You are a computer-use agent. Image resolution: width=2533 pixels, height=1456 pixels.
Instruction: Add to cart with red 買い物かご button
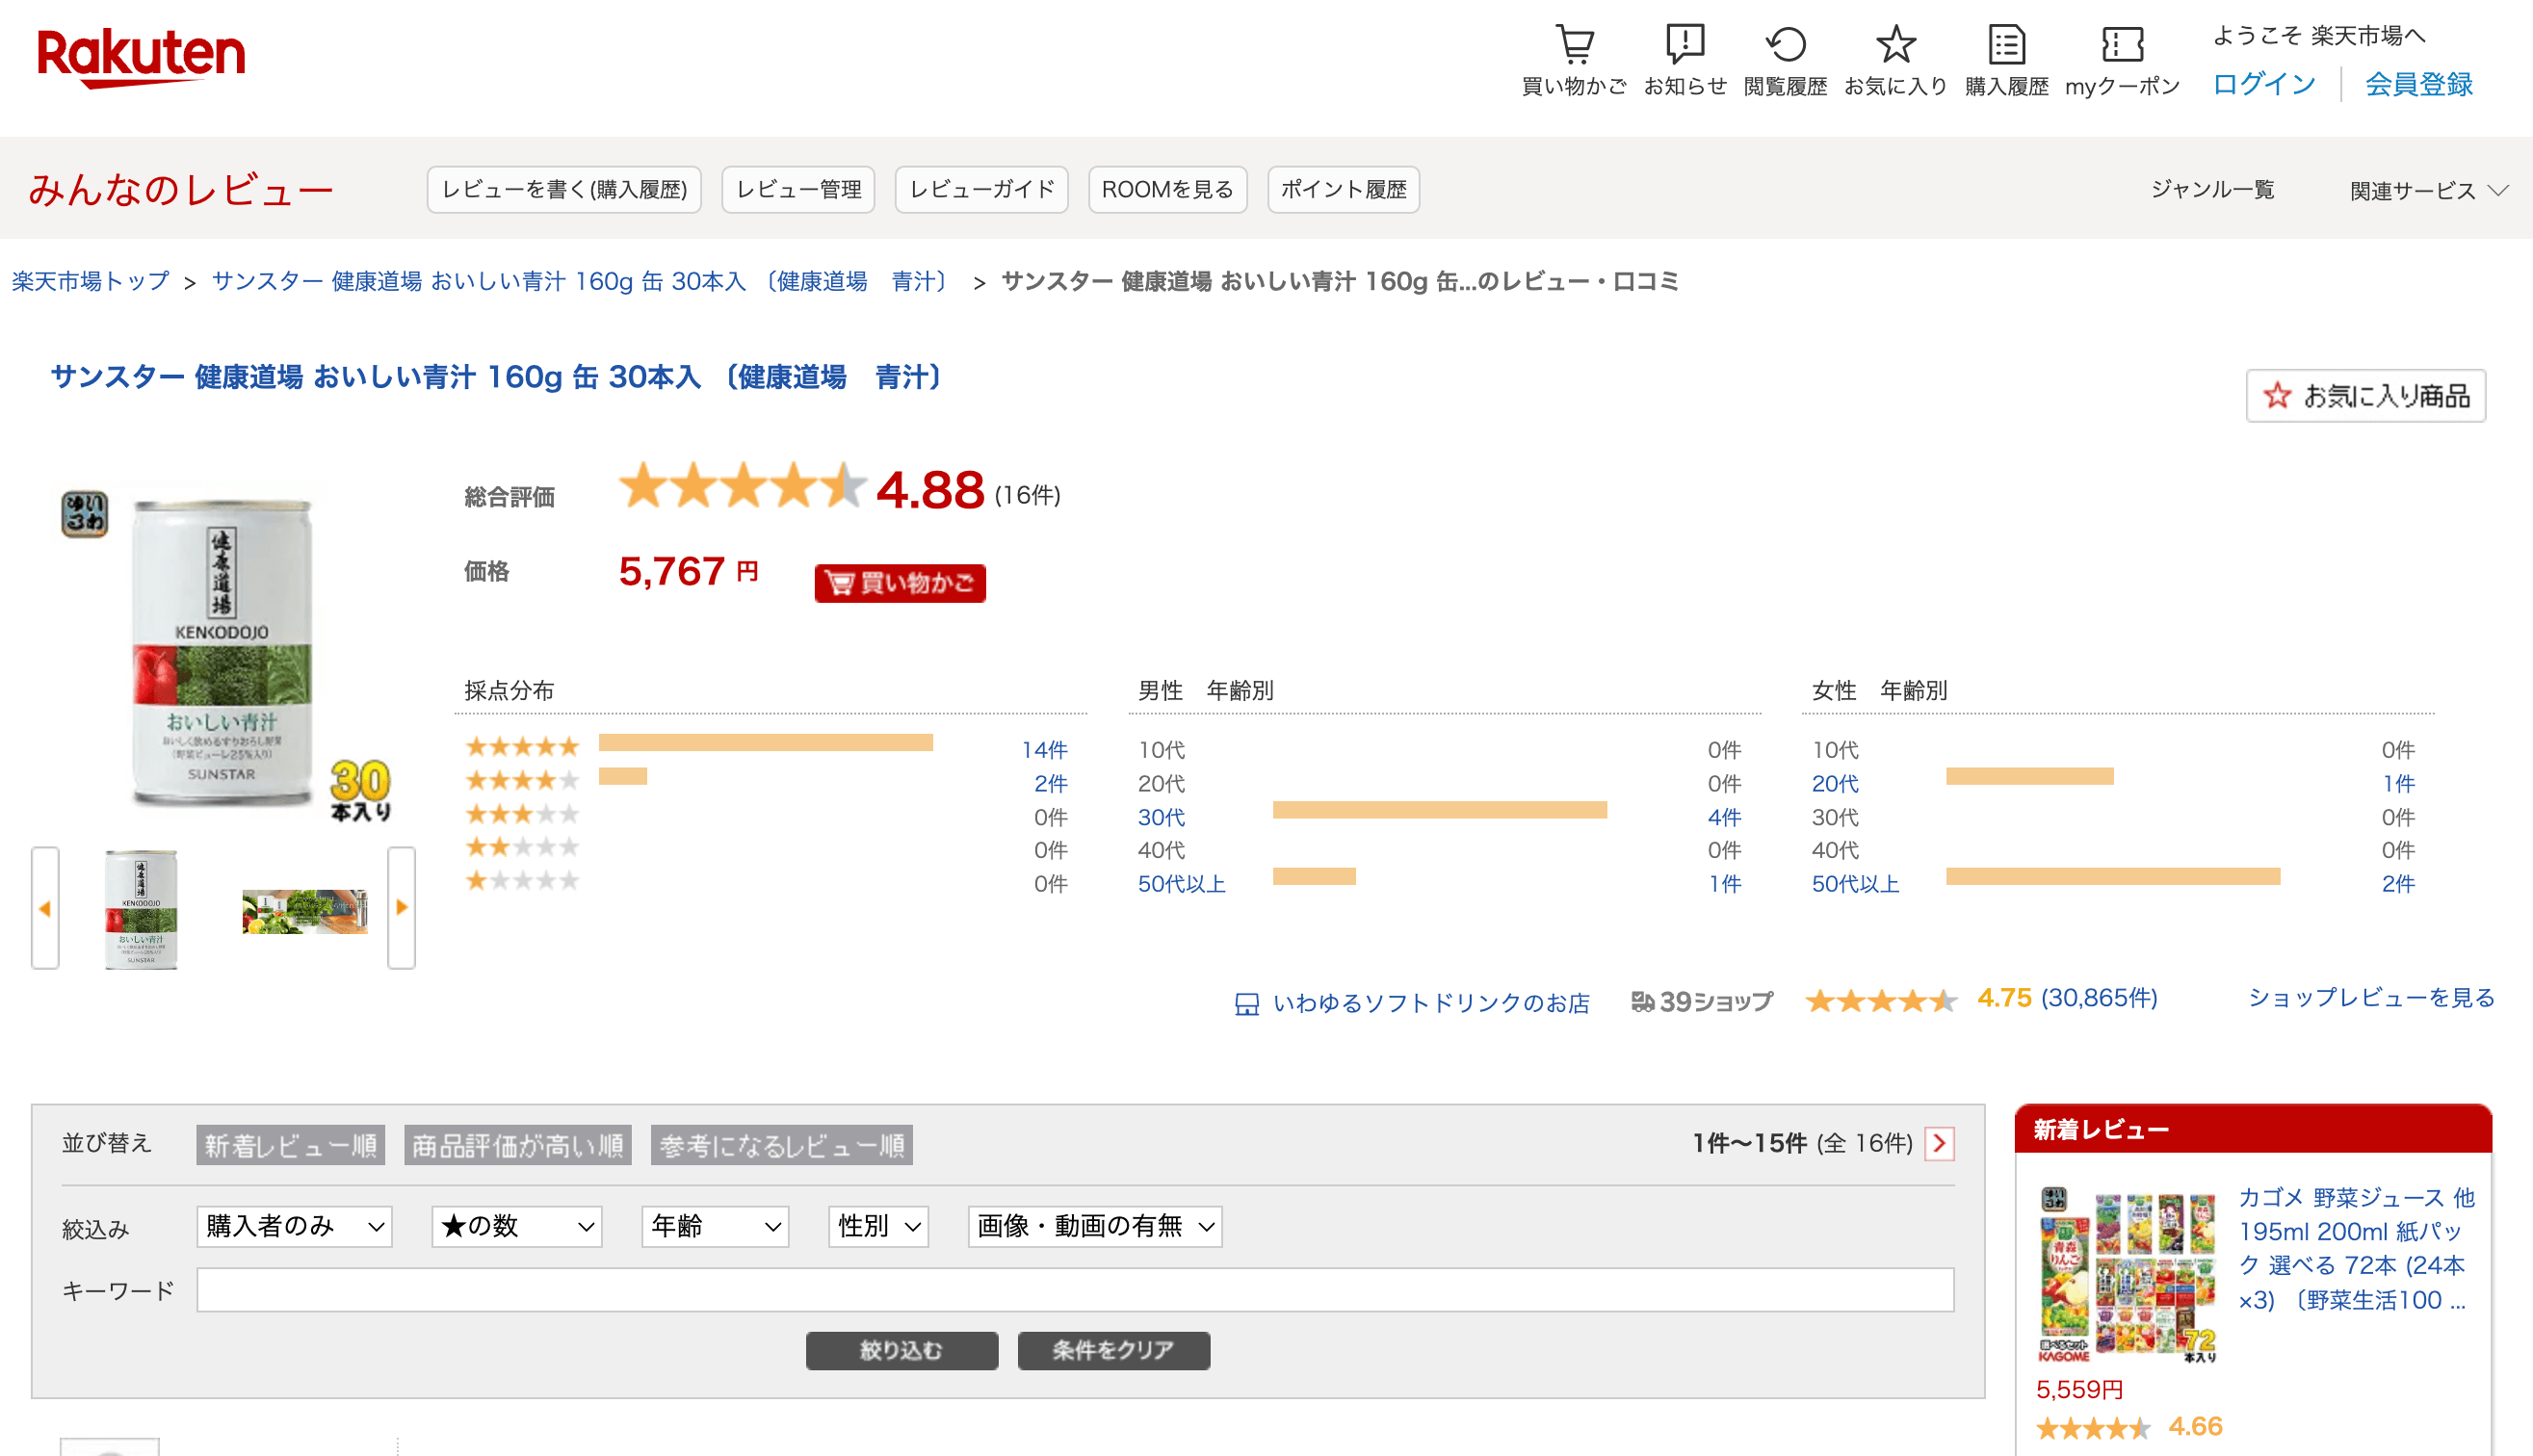coord(900,583)
